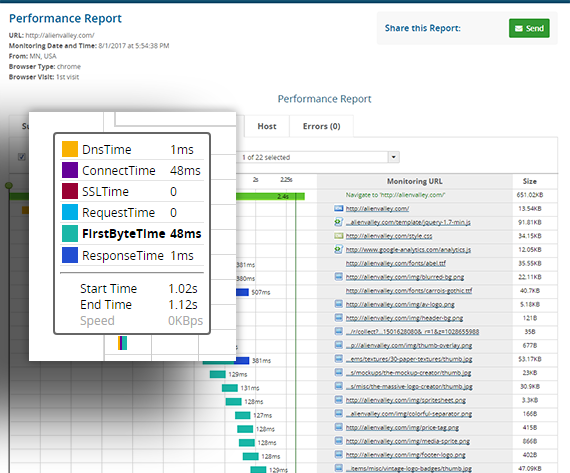The image size is (570, 473).
Task: Click the 91.81KB size value
Action: coord(530,222)
